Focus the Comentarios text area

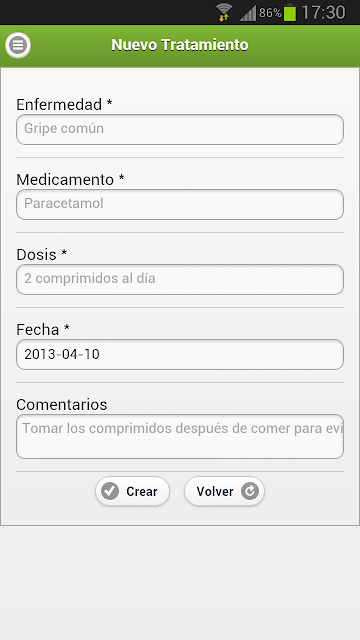tap(180, 436)
